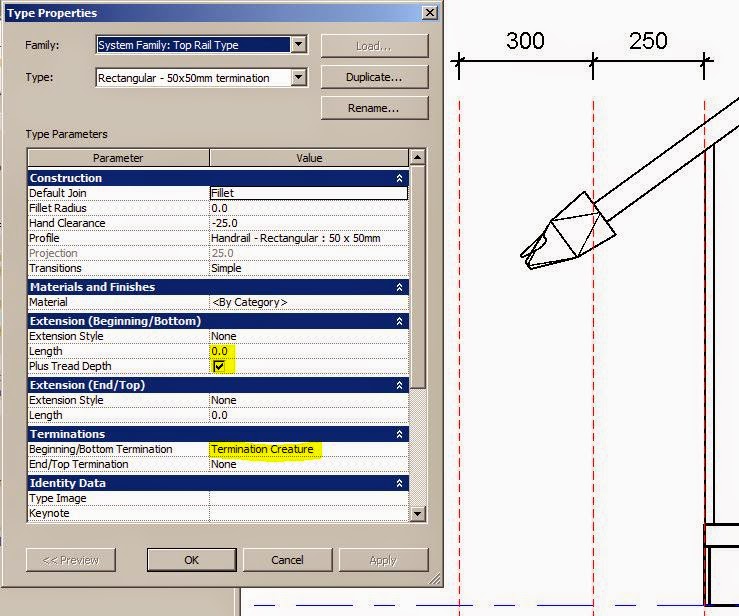
Task: Click the Type Image parameter label
Action: click(x=57, y=498)
